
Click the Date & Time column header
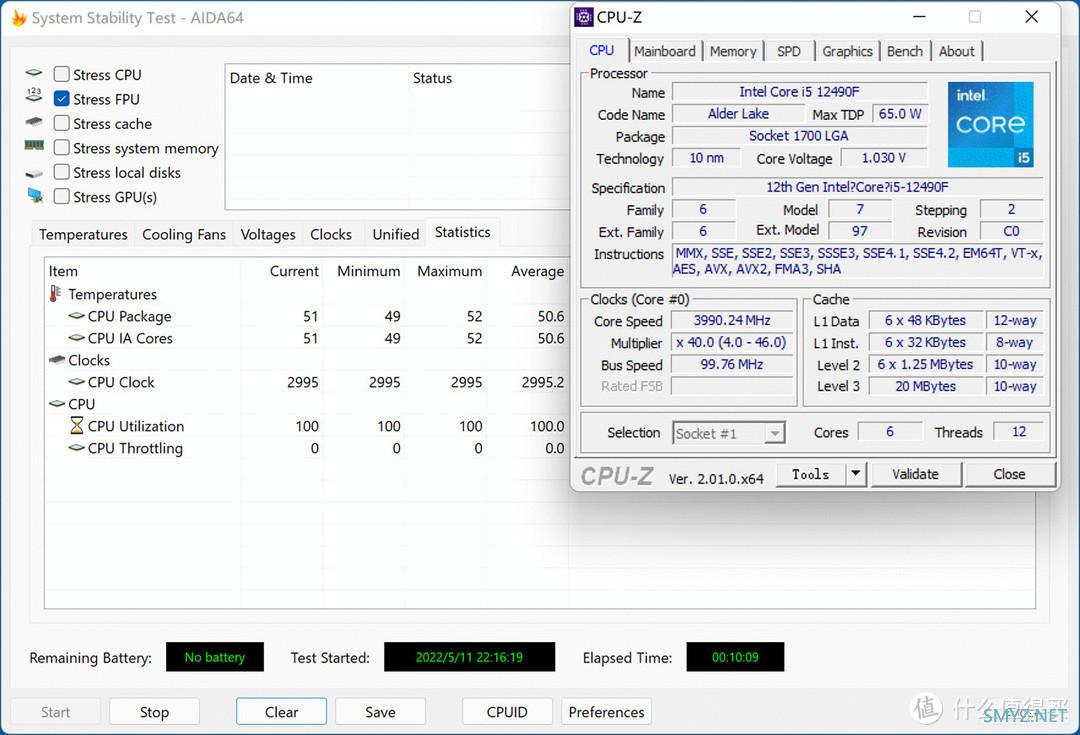point(317,78)
